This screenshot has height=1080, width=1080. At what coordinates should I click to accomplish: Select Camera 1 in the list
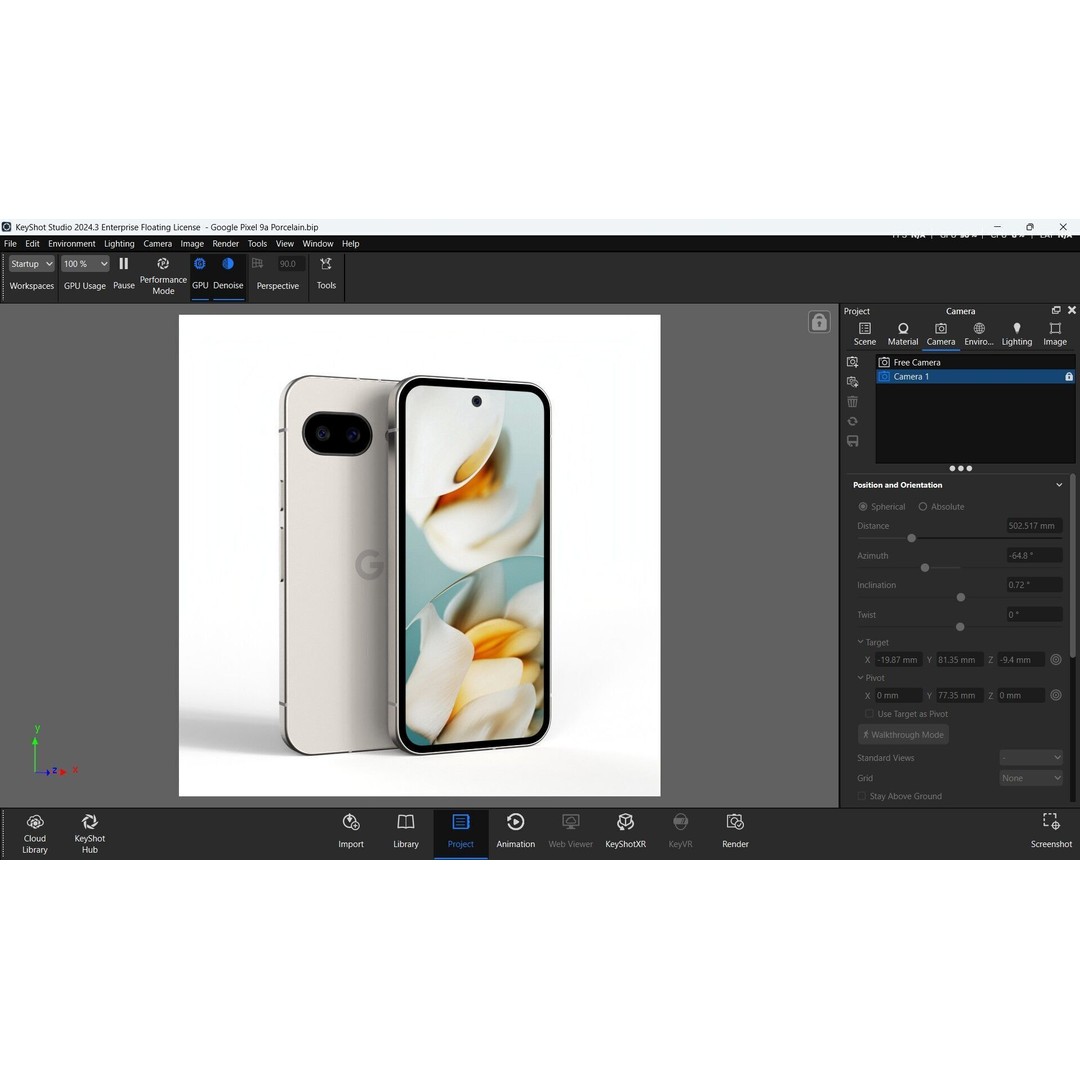[975, 377]
